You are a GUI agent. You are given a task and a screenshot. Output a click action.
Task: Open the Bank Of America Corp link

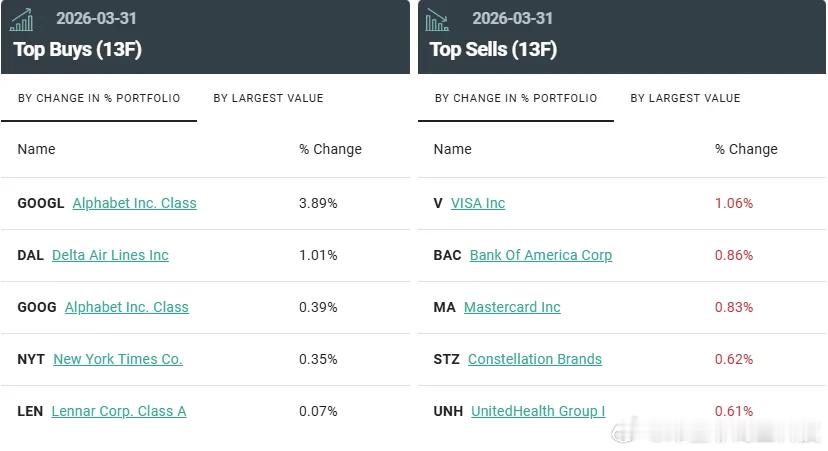point(541,255)
